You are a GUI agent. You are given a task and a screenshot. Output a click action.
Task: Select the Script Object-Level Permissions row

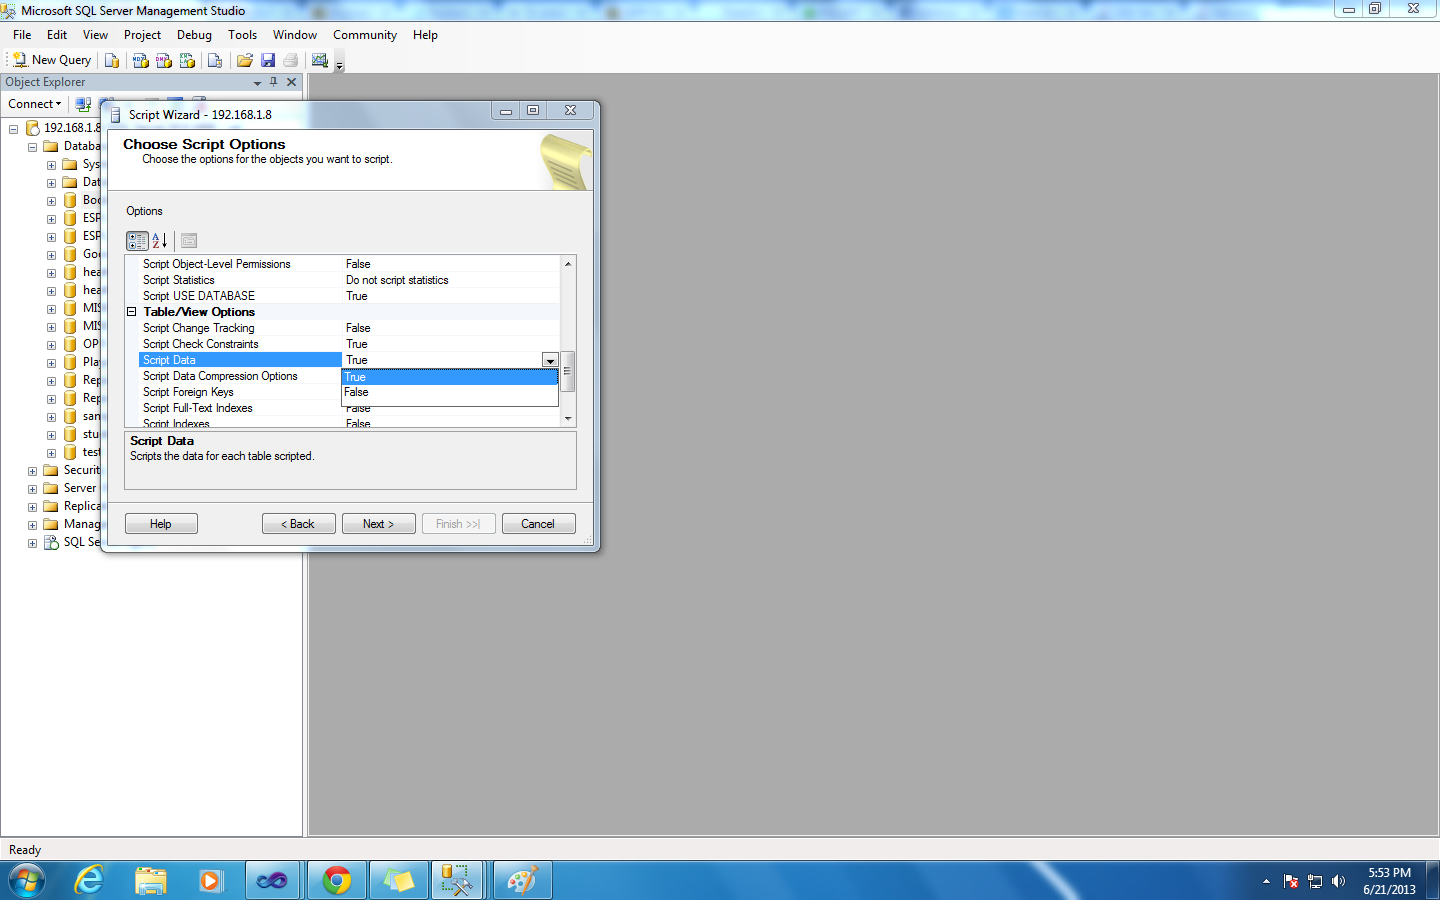[x=349, y=264]
